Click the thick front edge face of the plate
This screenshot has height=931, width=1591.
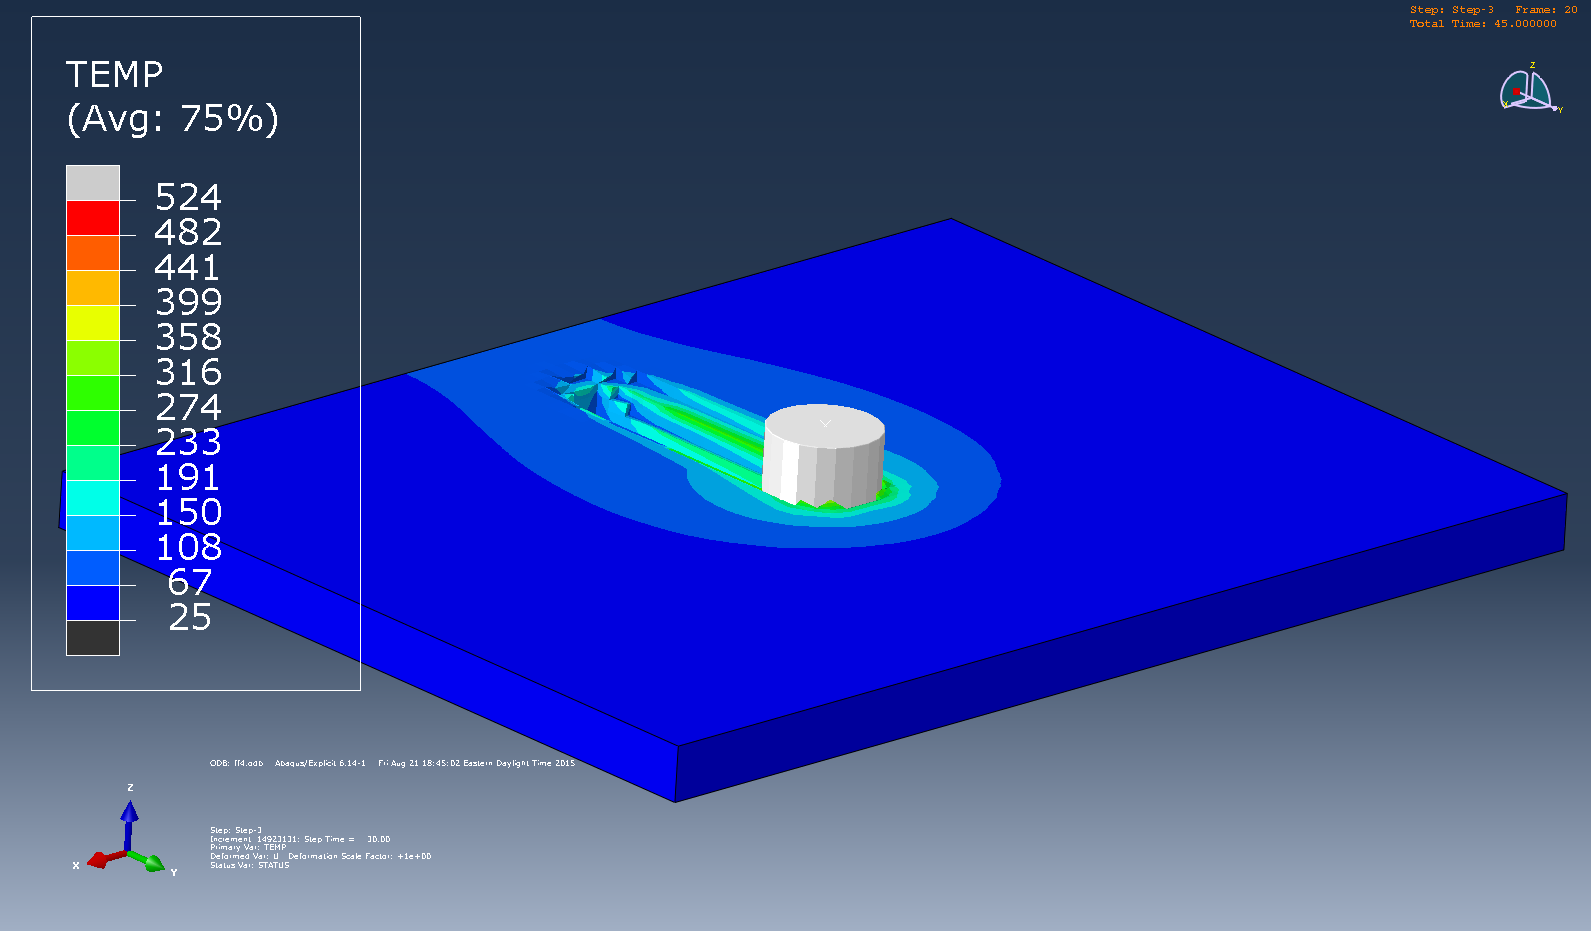[1120, 648]
